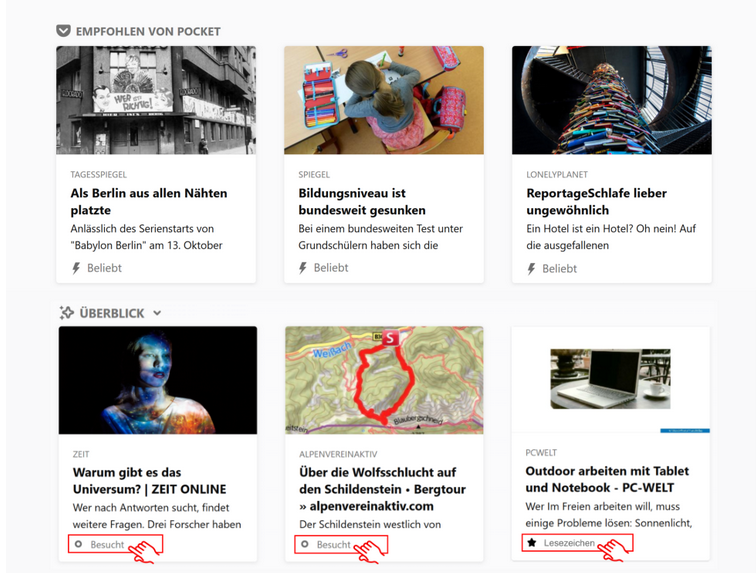Click the red route map thumbnail

384,380
